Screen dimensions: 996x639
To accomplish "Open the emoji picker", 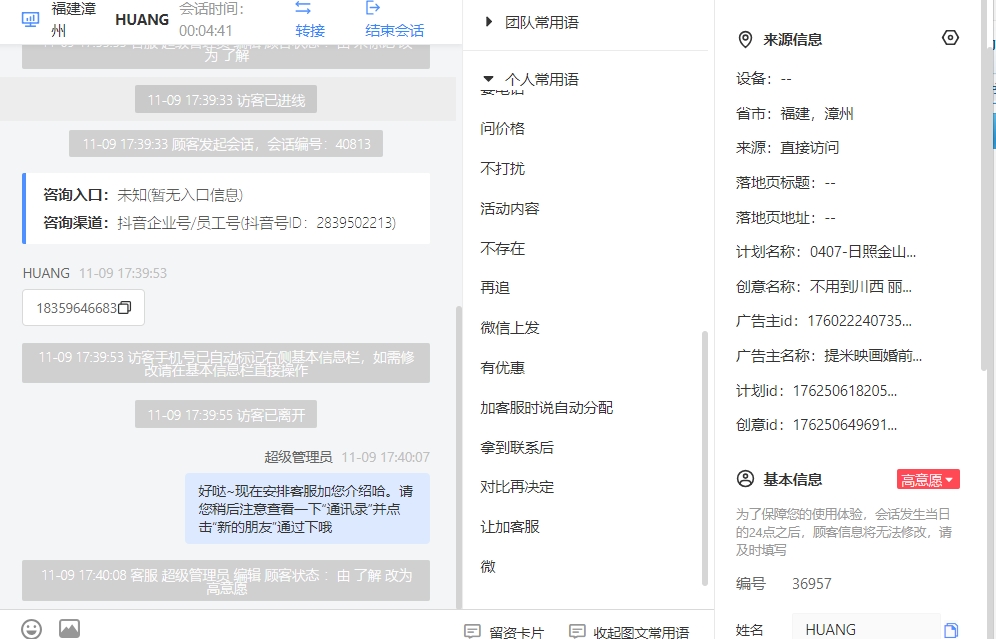I will pyautogui.click(x=31, y=629).
